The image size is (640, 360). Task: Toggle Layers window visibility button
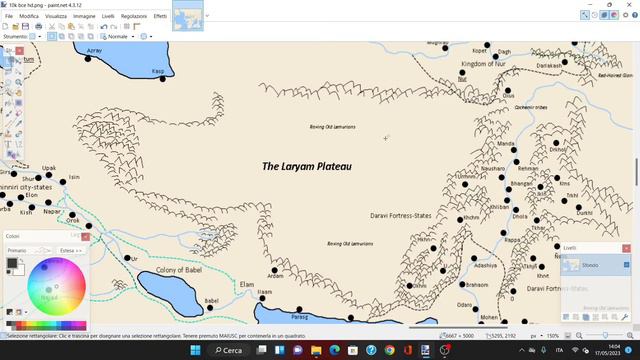click(x=604, y=15)
